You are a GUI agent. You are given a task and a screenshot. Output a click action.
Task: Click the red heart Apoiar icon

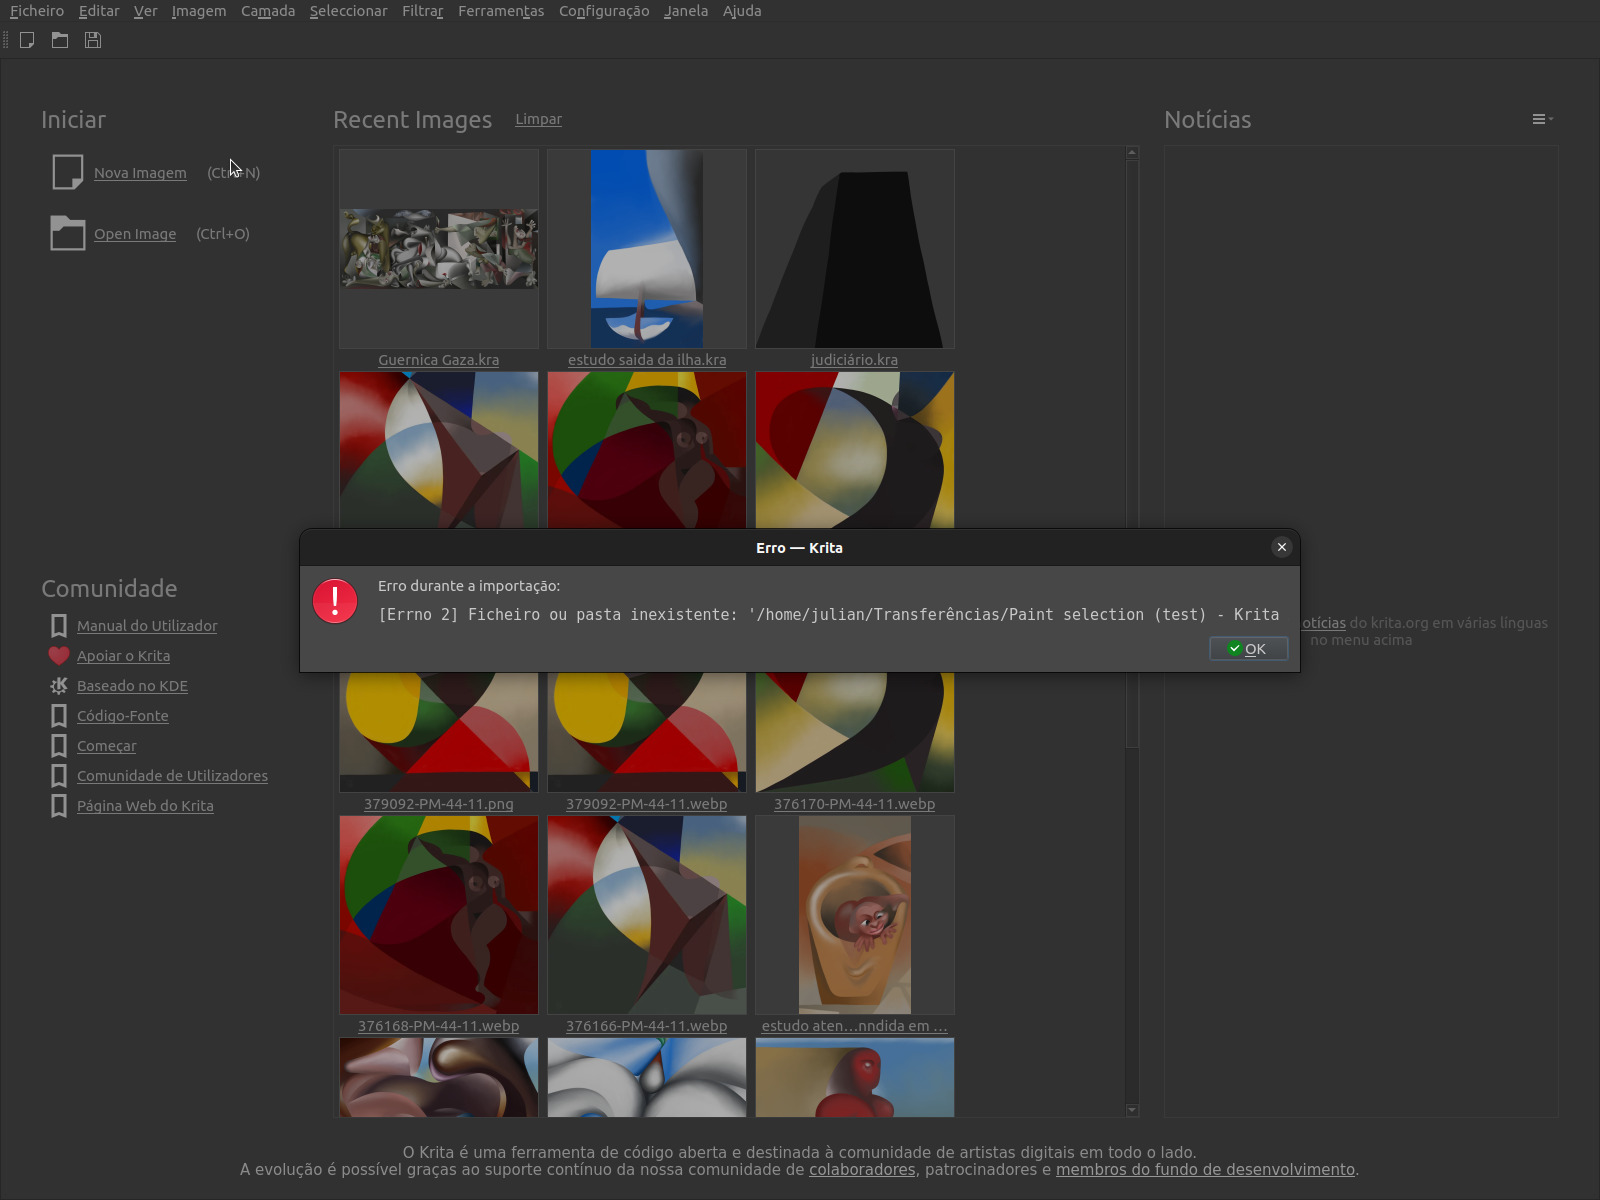click(x=59, y=656)
